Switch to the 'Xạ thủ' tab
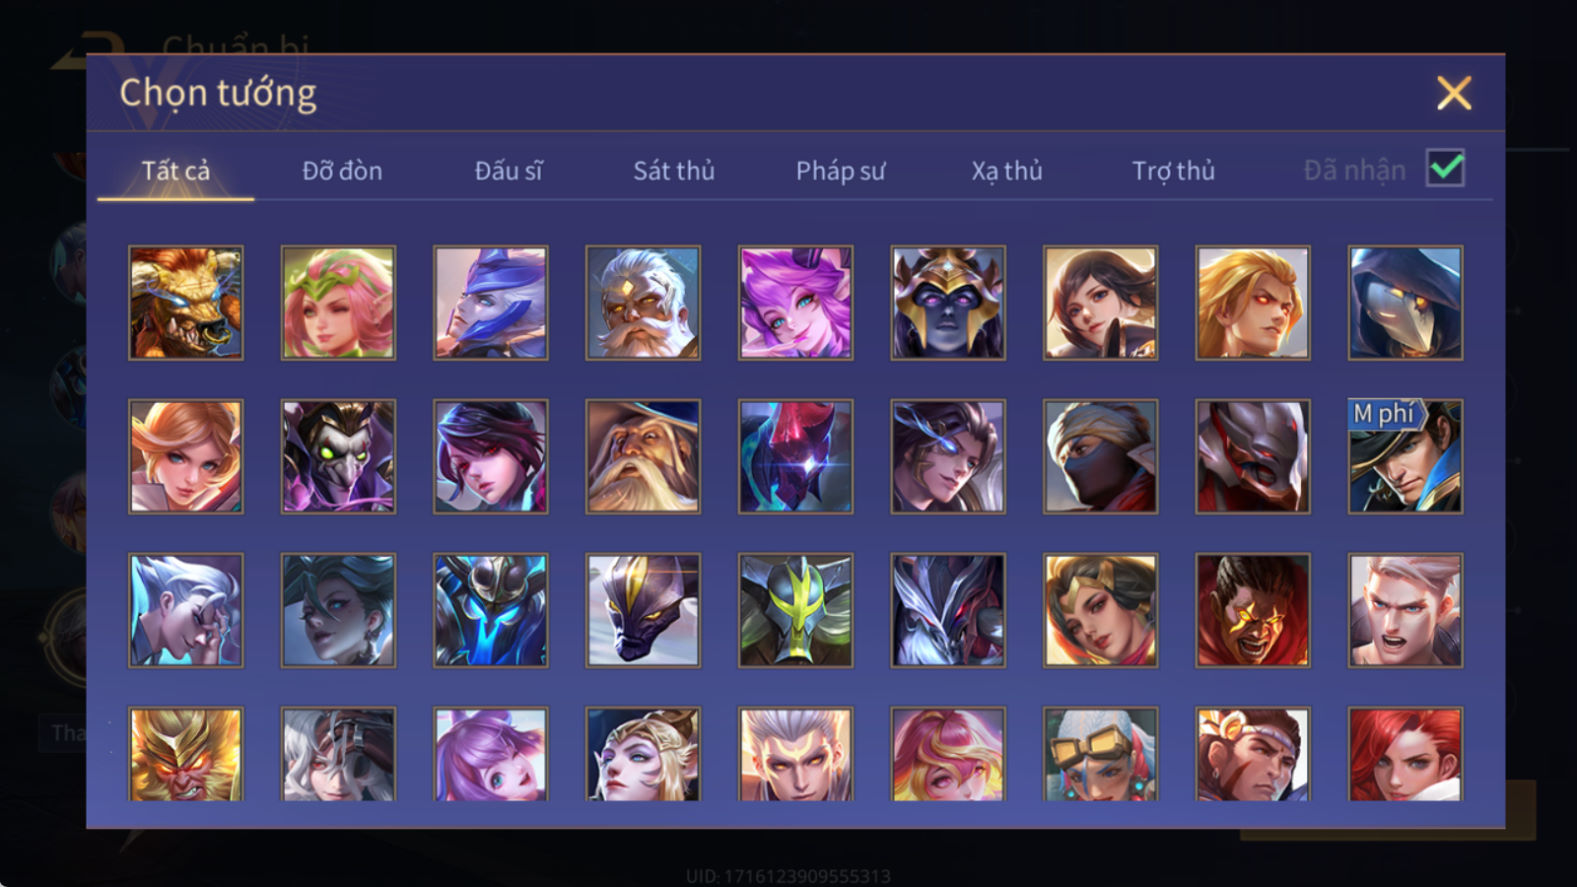This screenshot has height=887, width=1577. pos(1007,171)
